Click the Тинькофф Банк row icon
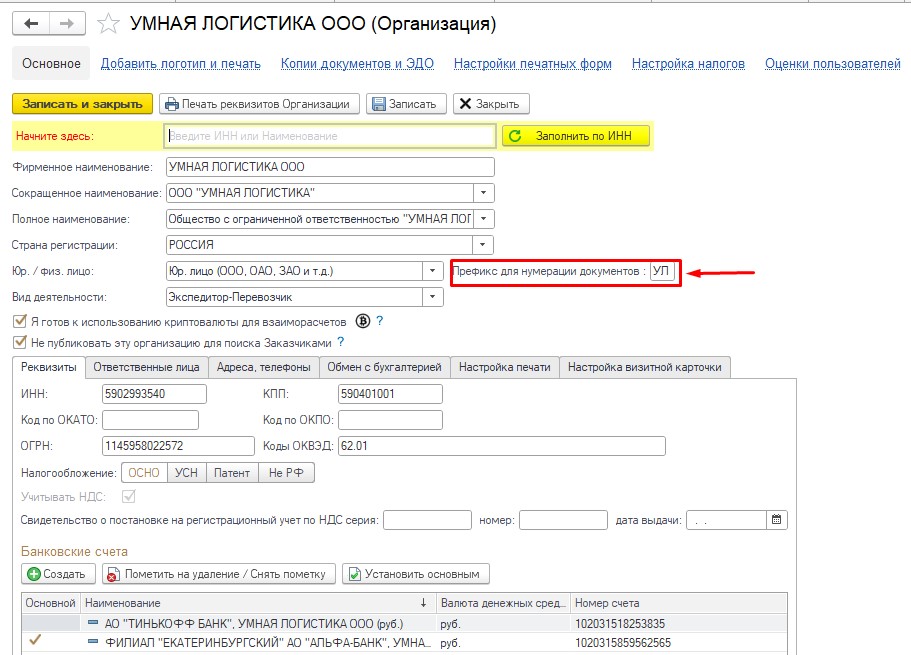Image resolution: width=911 pixels, height=655 pixels. click(93, 622)
